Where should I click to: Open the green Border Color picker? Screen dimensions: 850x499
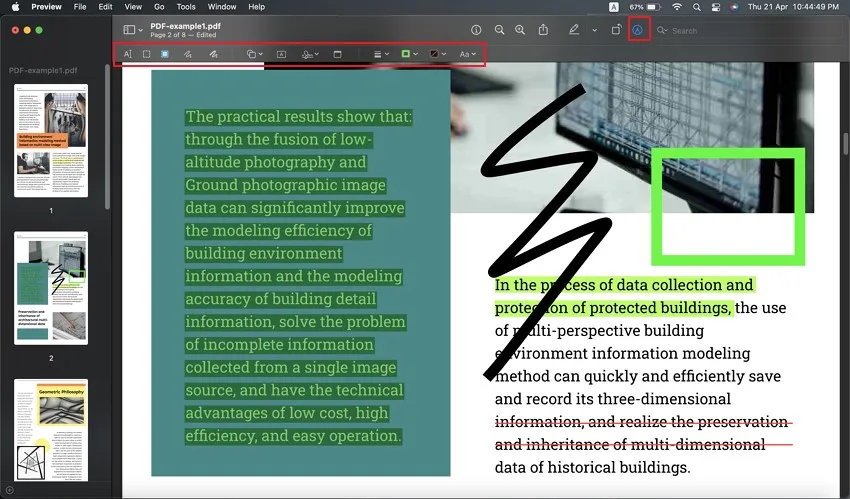(409, 54)
